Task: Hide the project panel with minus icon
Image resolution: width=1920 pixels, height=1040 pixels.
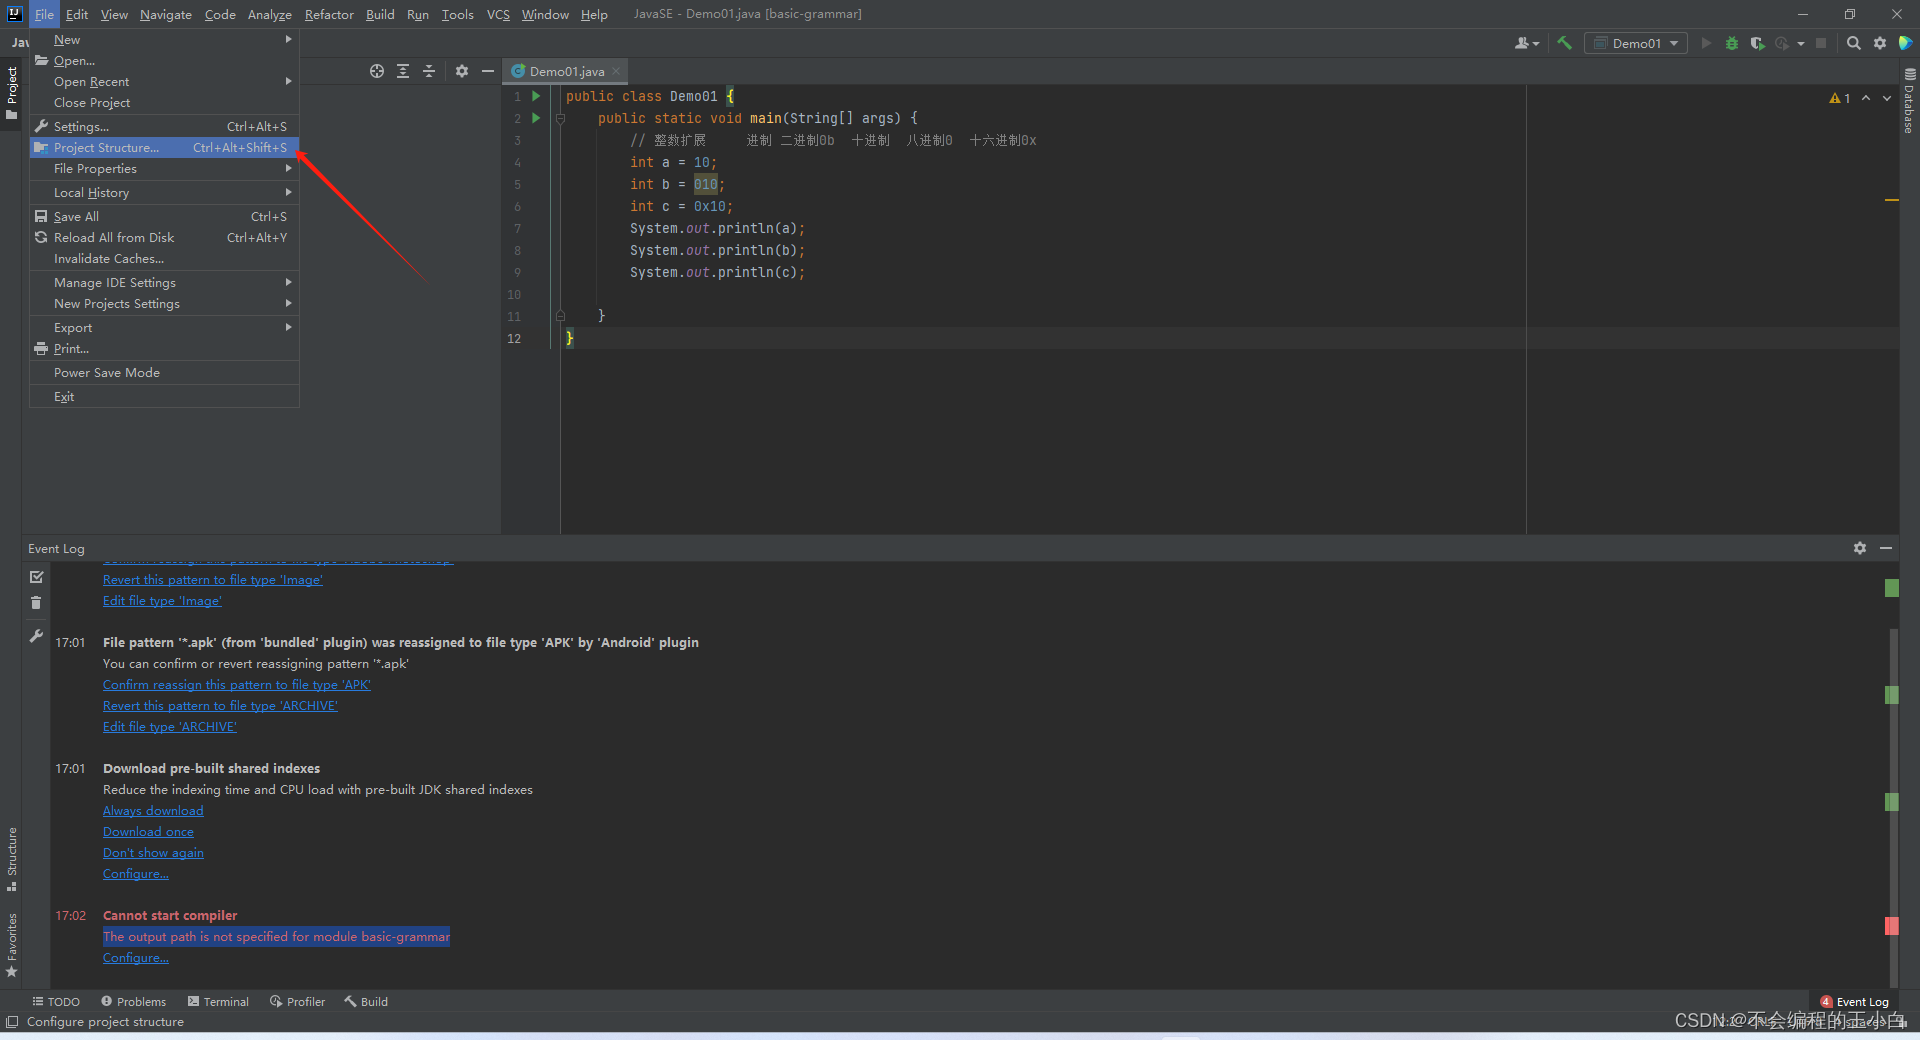Action: pos(488,71)
